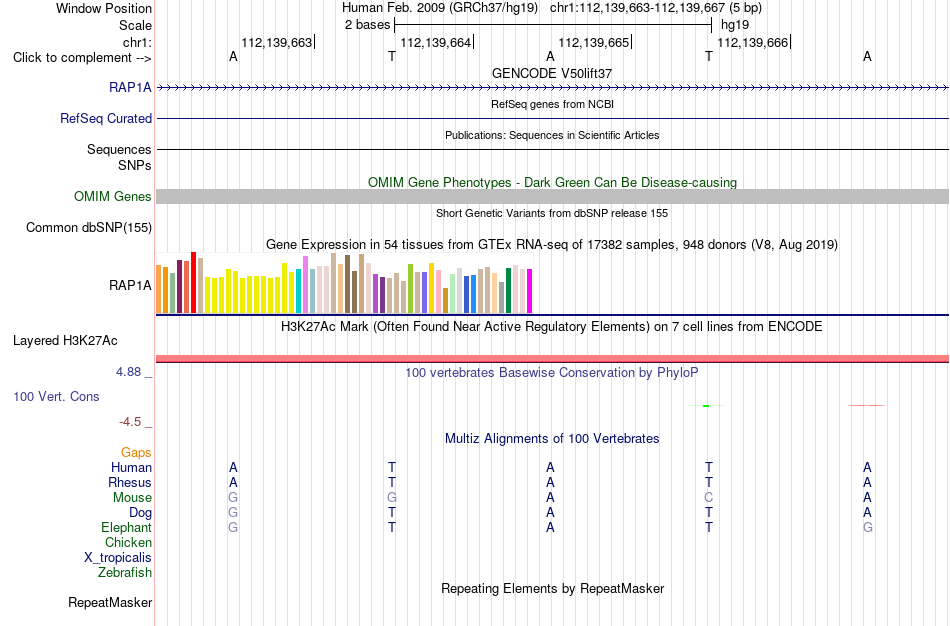Click 'Short Genetic Variants from dbSNP release 155'
This screenshot has width=950, height=626.
552,213
